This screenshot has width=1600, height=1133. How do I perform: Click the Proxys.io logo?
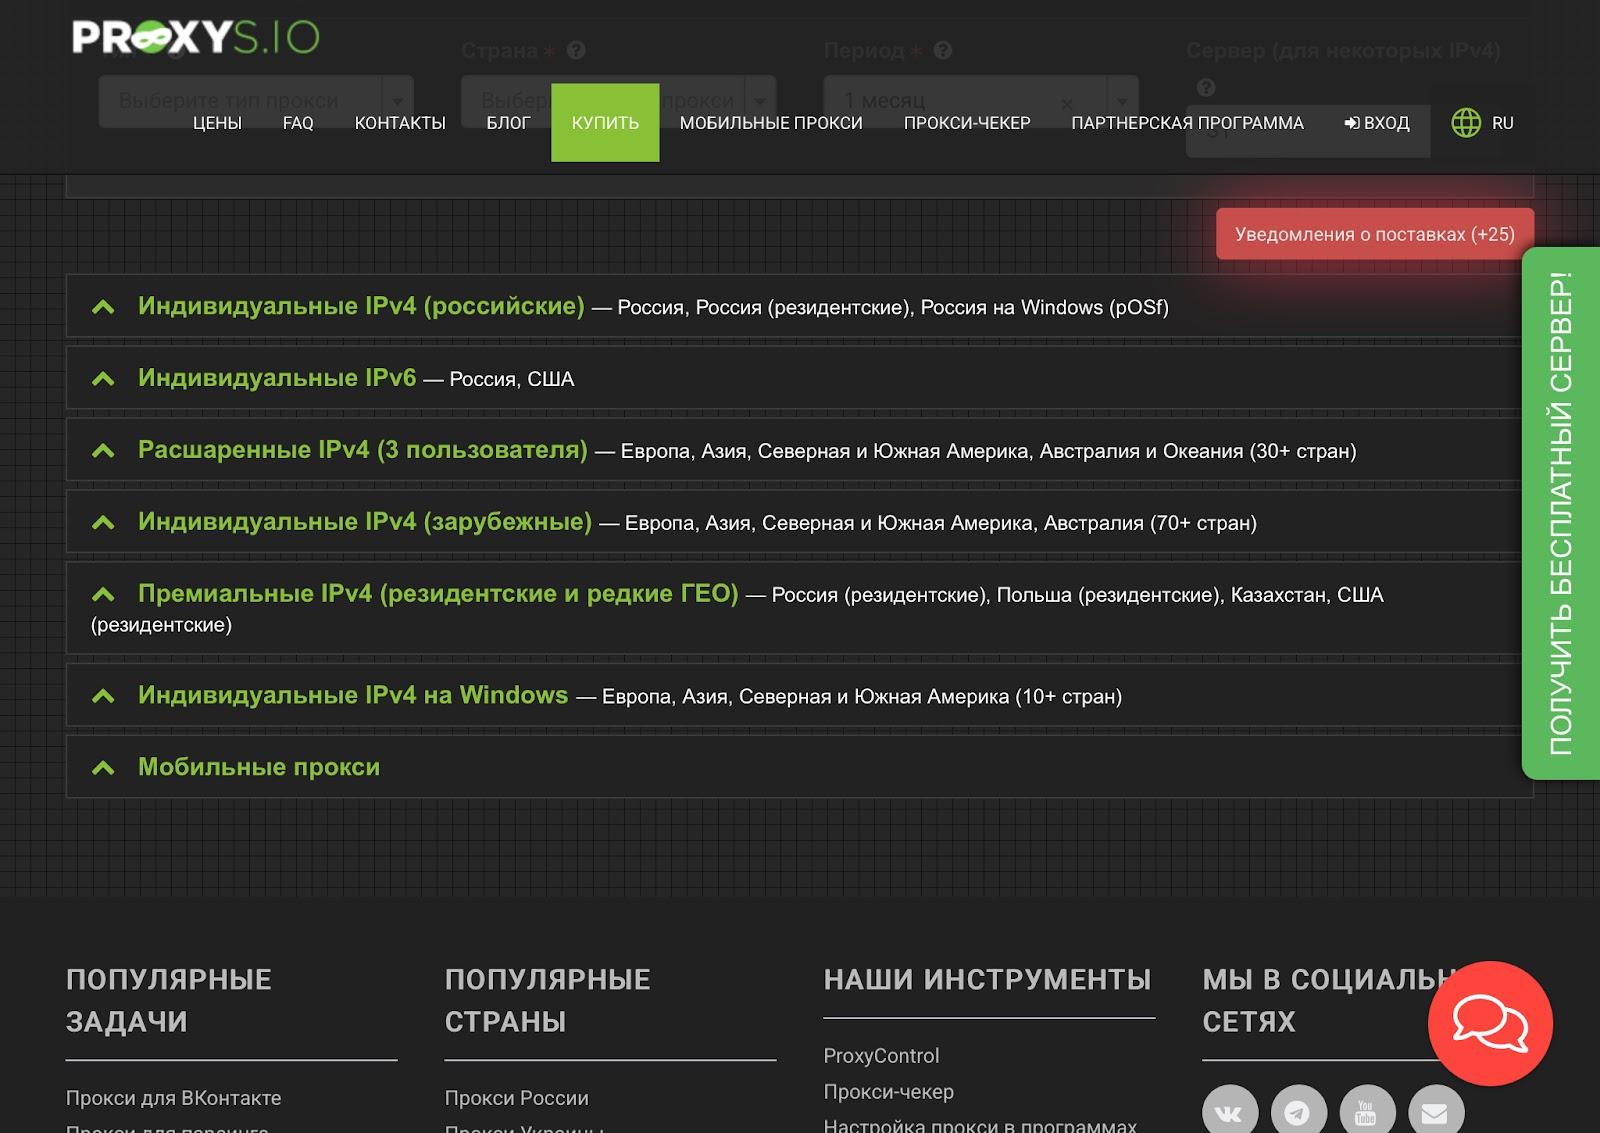(x=195, y=38)
